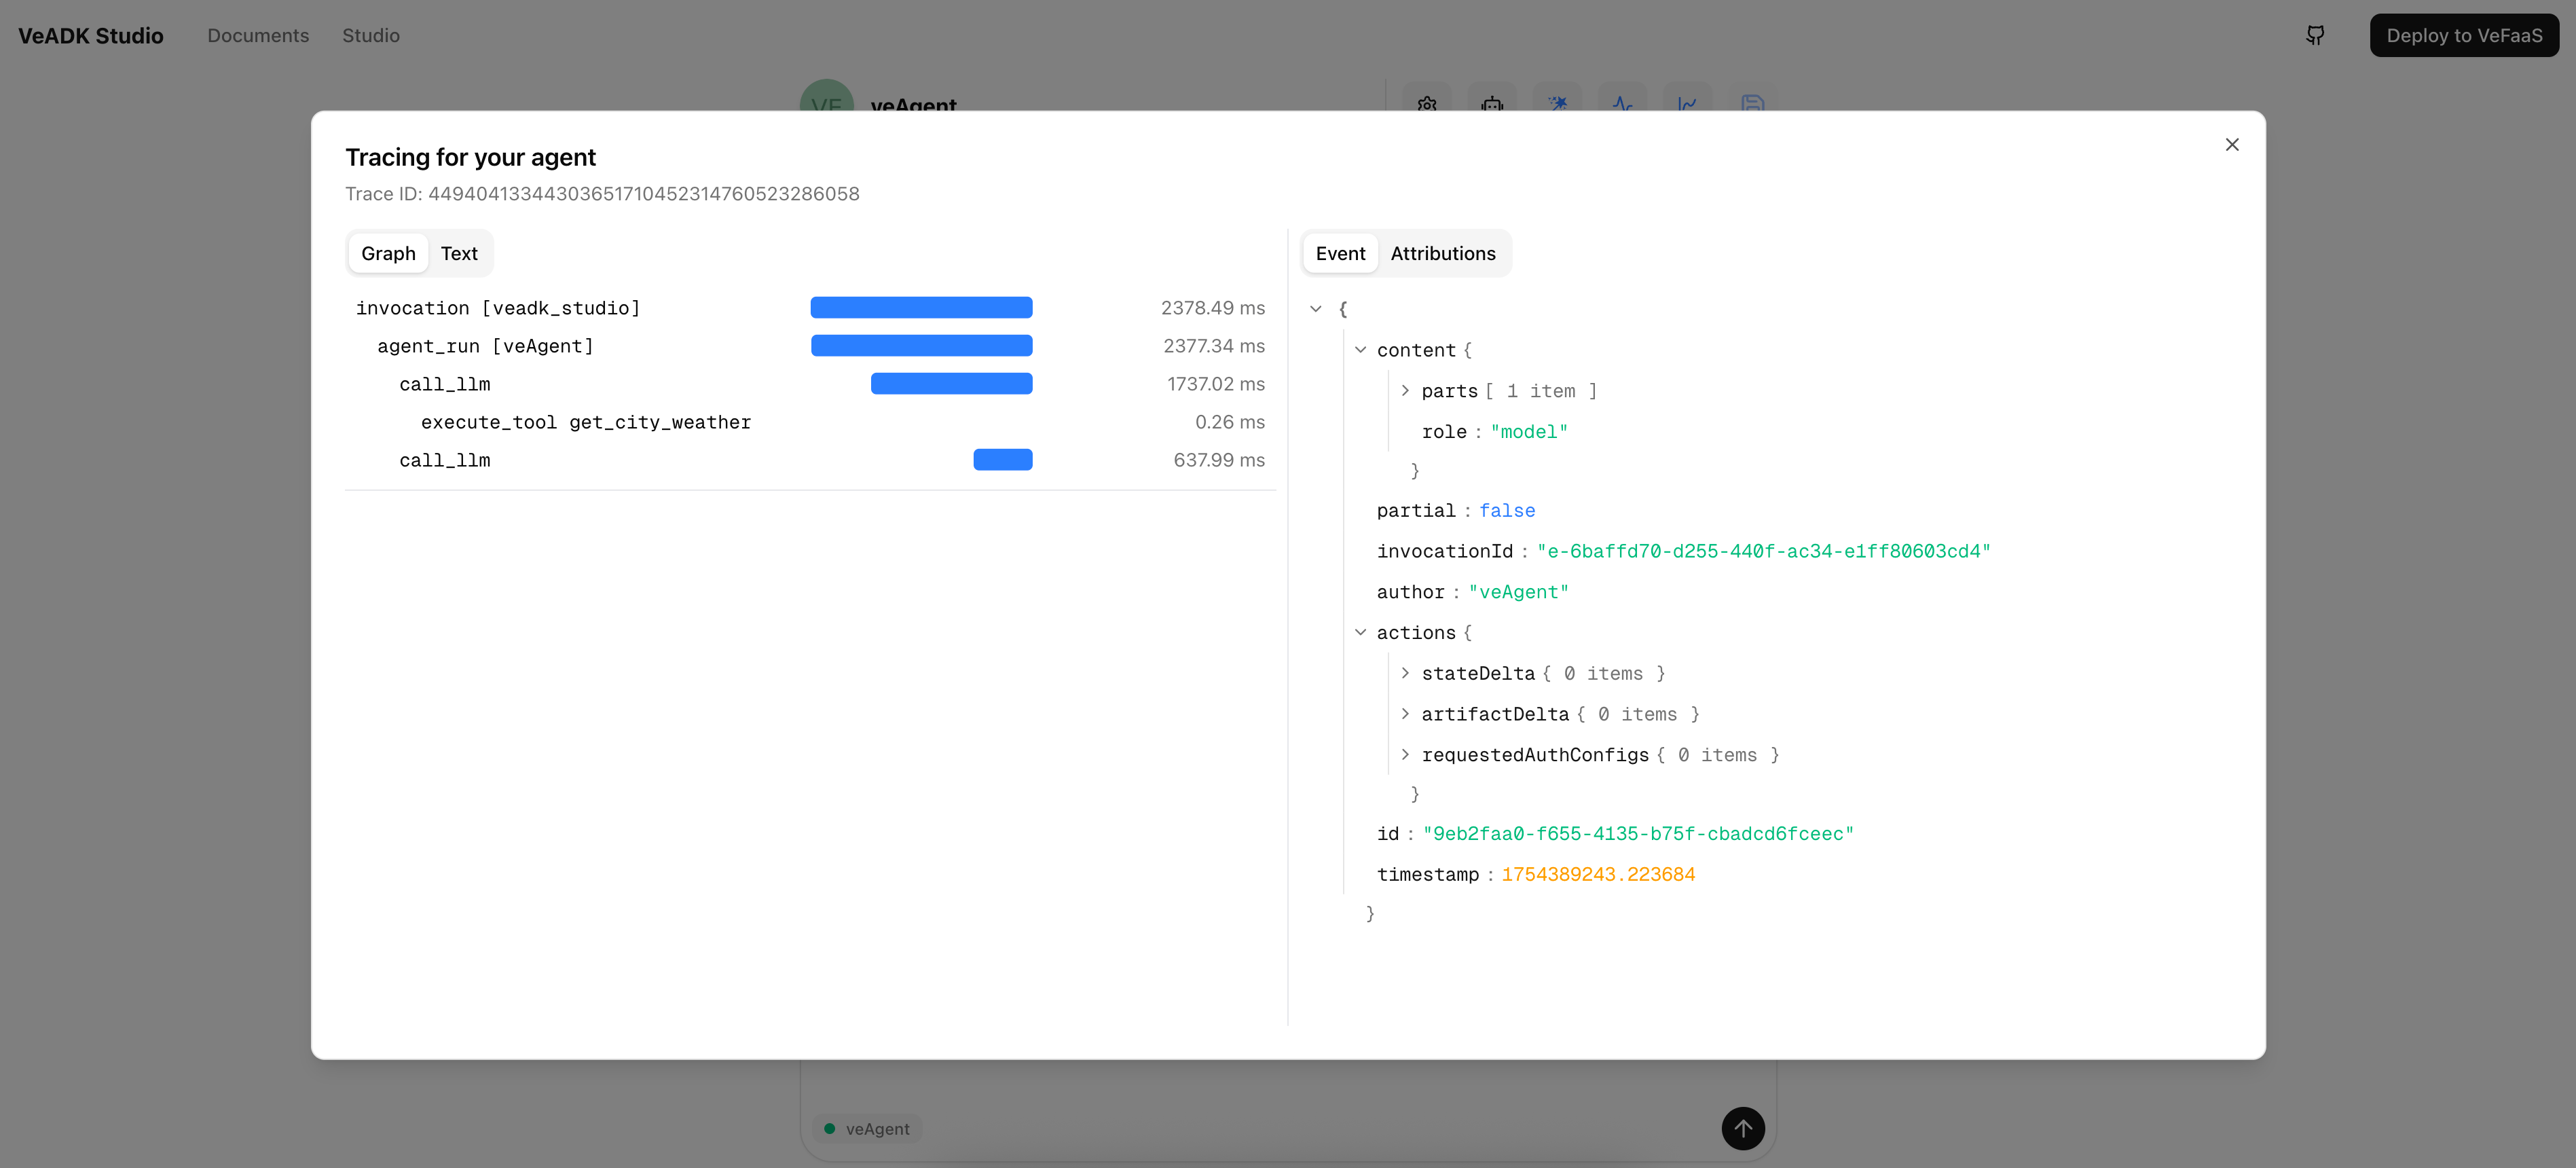Viewport: 2576px width, 1168px height.
Task: Expand the artifactDelta node
Action: 1405,714
